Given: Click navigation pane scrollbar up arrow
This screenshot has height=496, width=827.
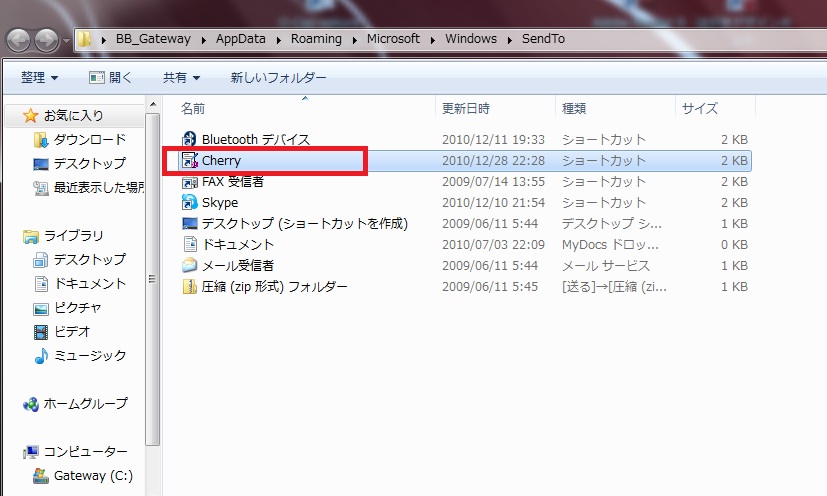Looking at the screenshot, I should 152,104.
